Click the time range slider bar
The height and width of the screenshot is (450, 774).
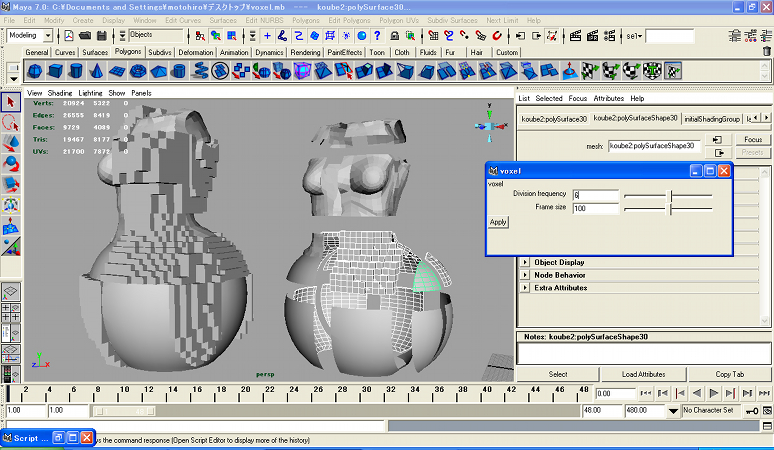click(x=124, y=411)
